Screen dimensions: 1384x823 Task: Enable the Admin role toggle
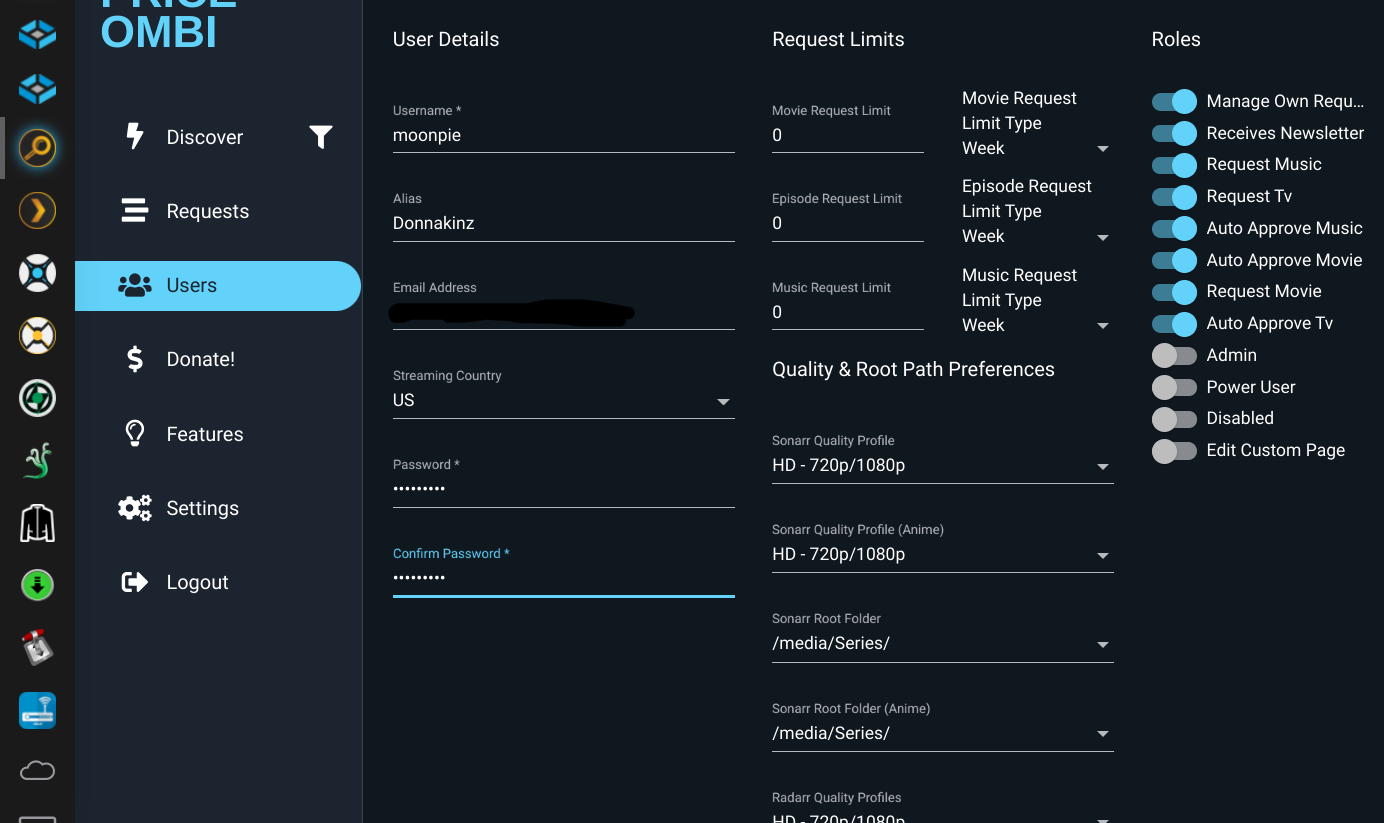point(1175,355)
